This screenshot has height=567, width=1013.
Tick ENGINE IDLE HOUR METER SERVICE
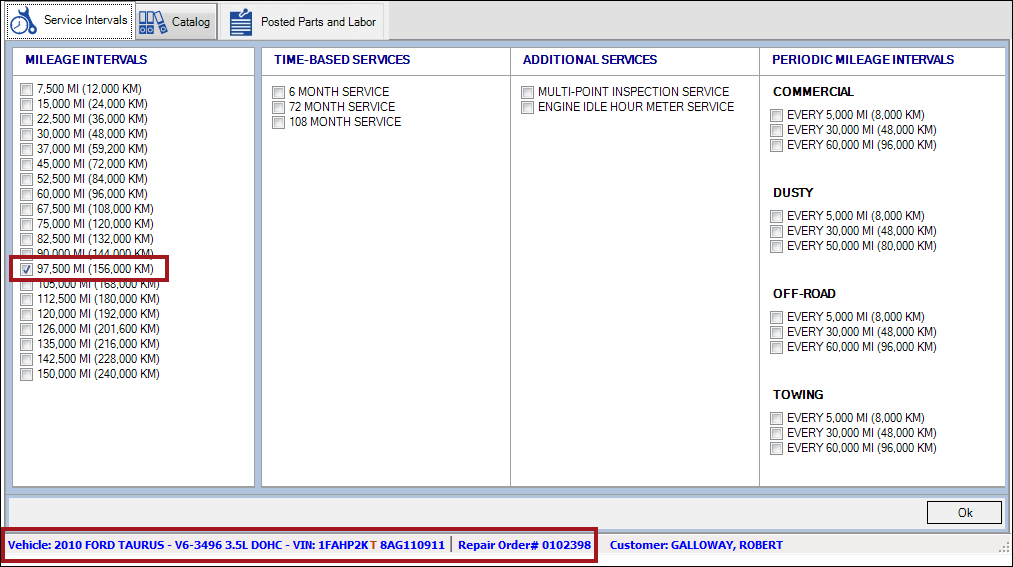[527, 107]
